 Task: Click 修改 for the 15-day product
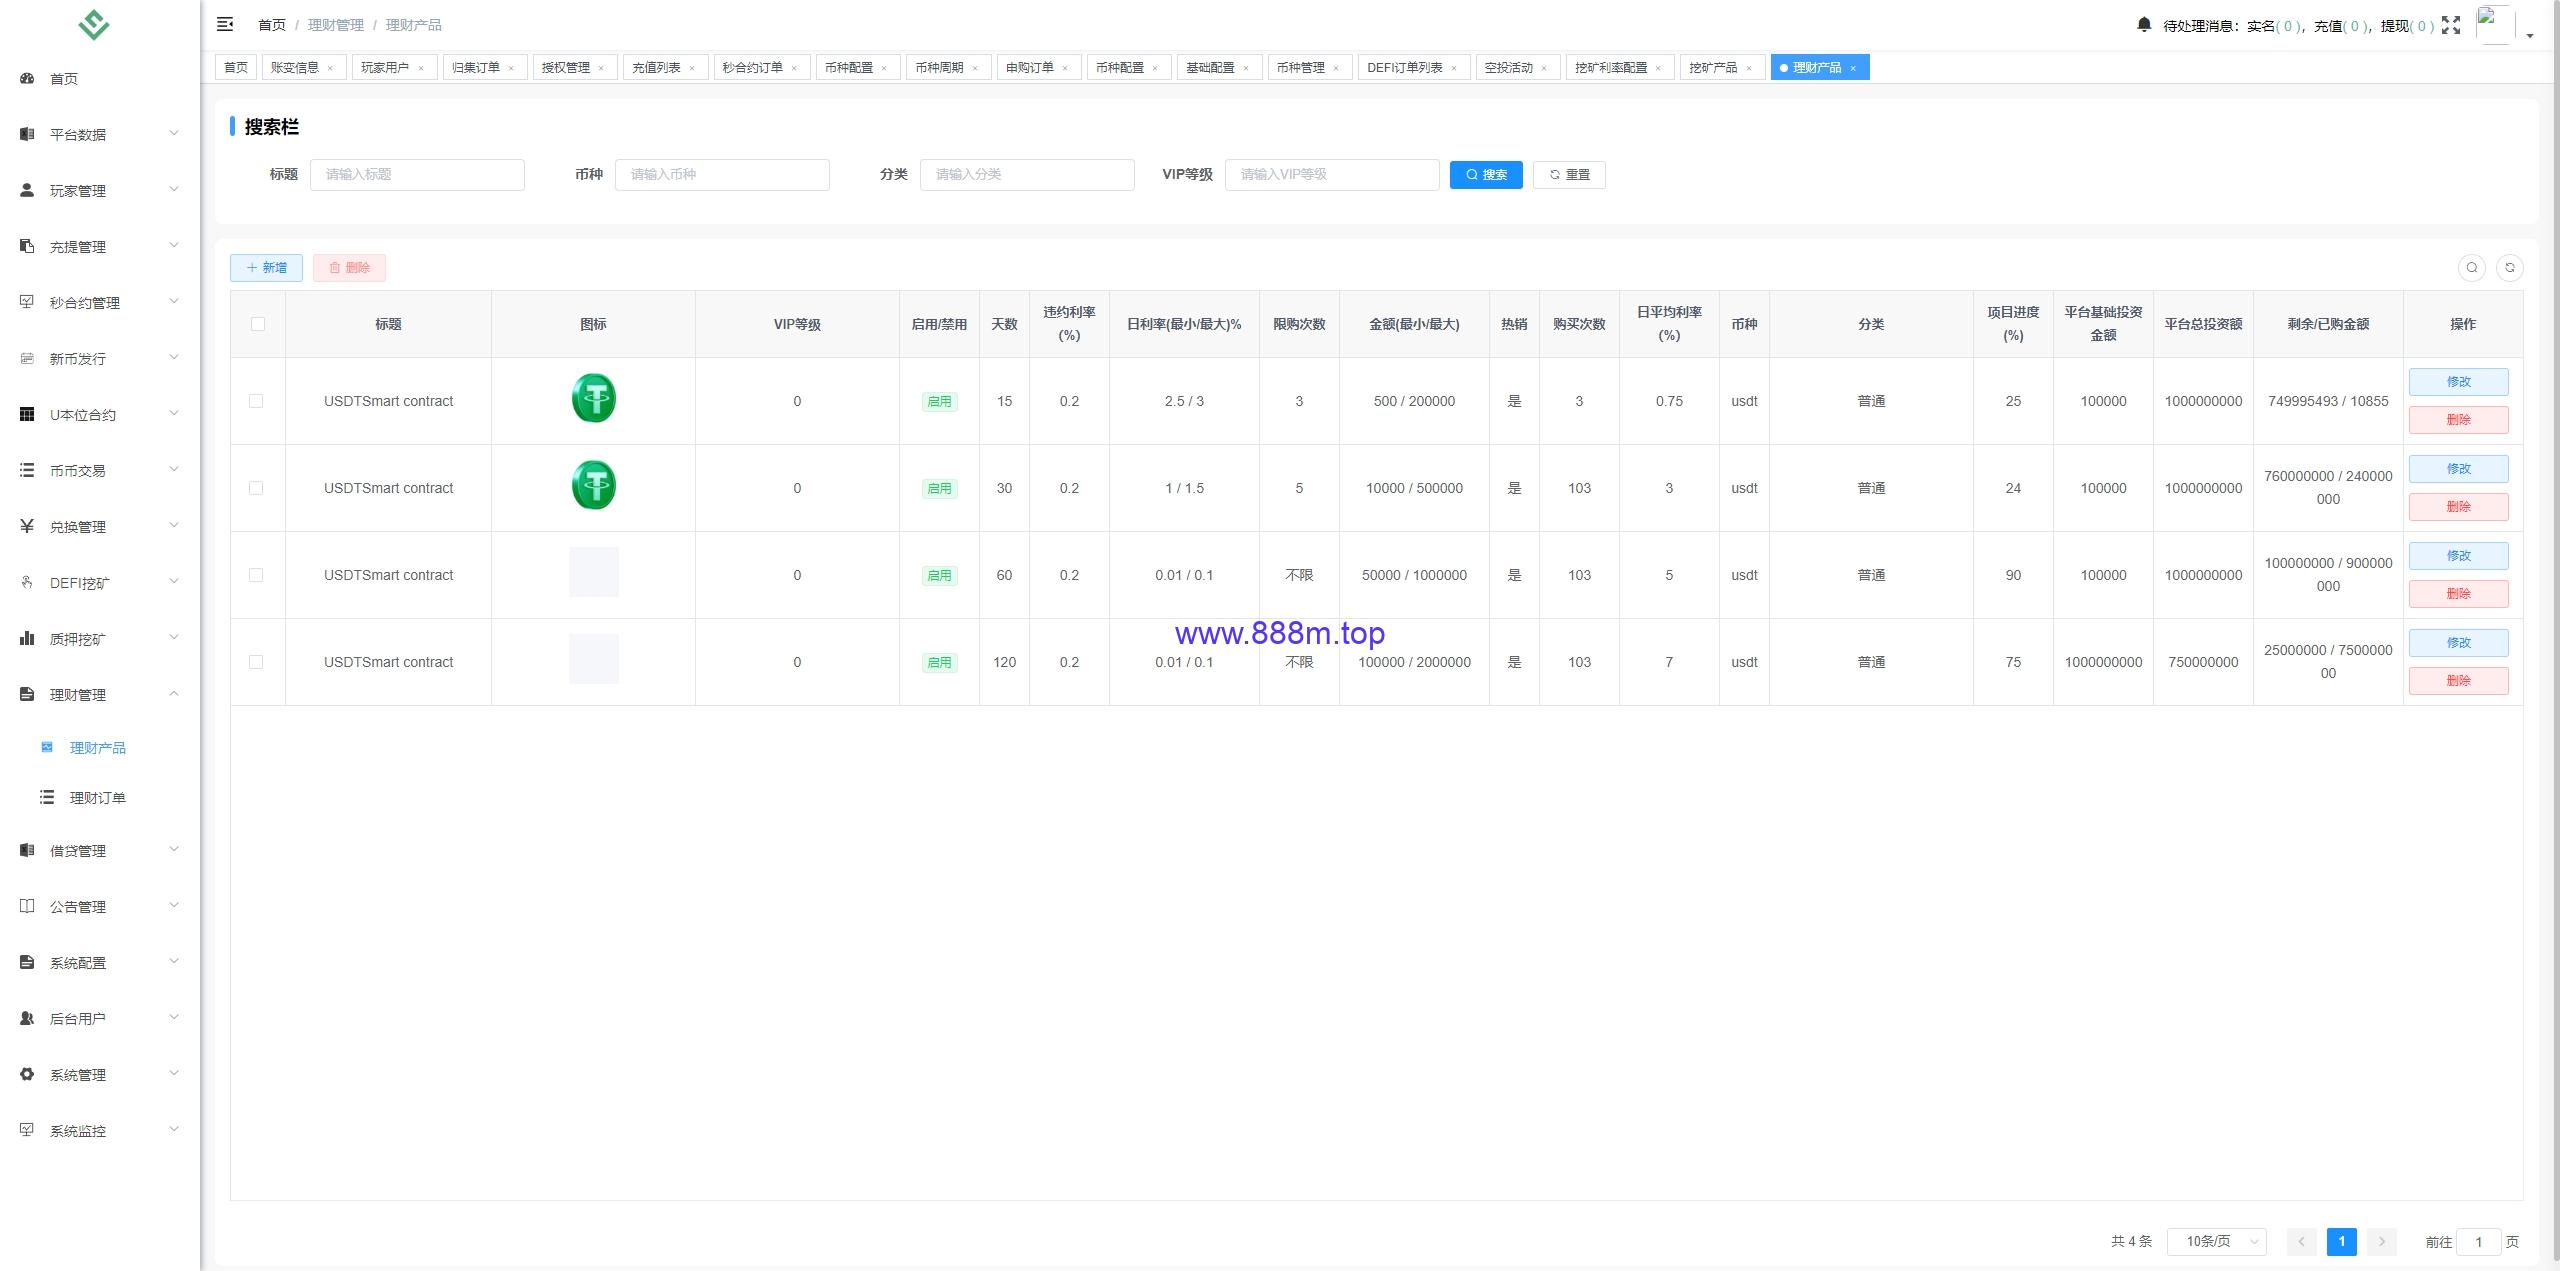[x=2458, y=382]
